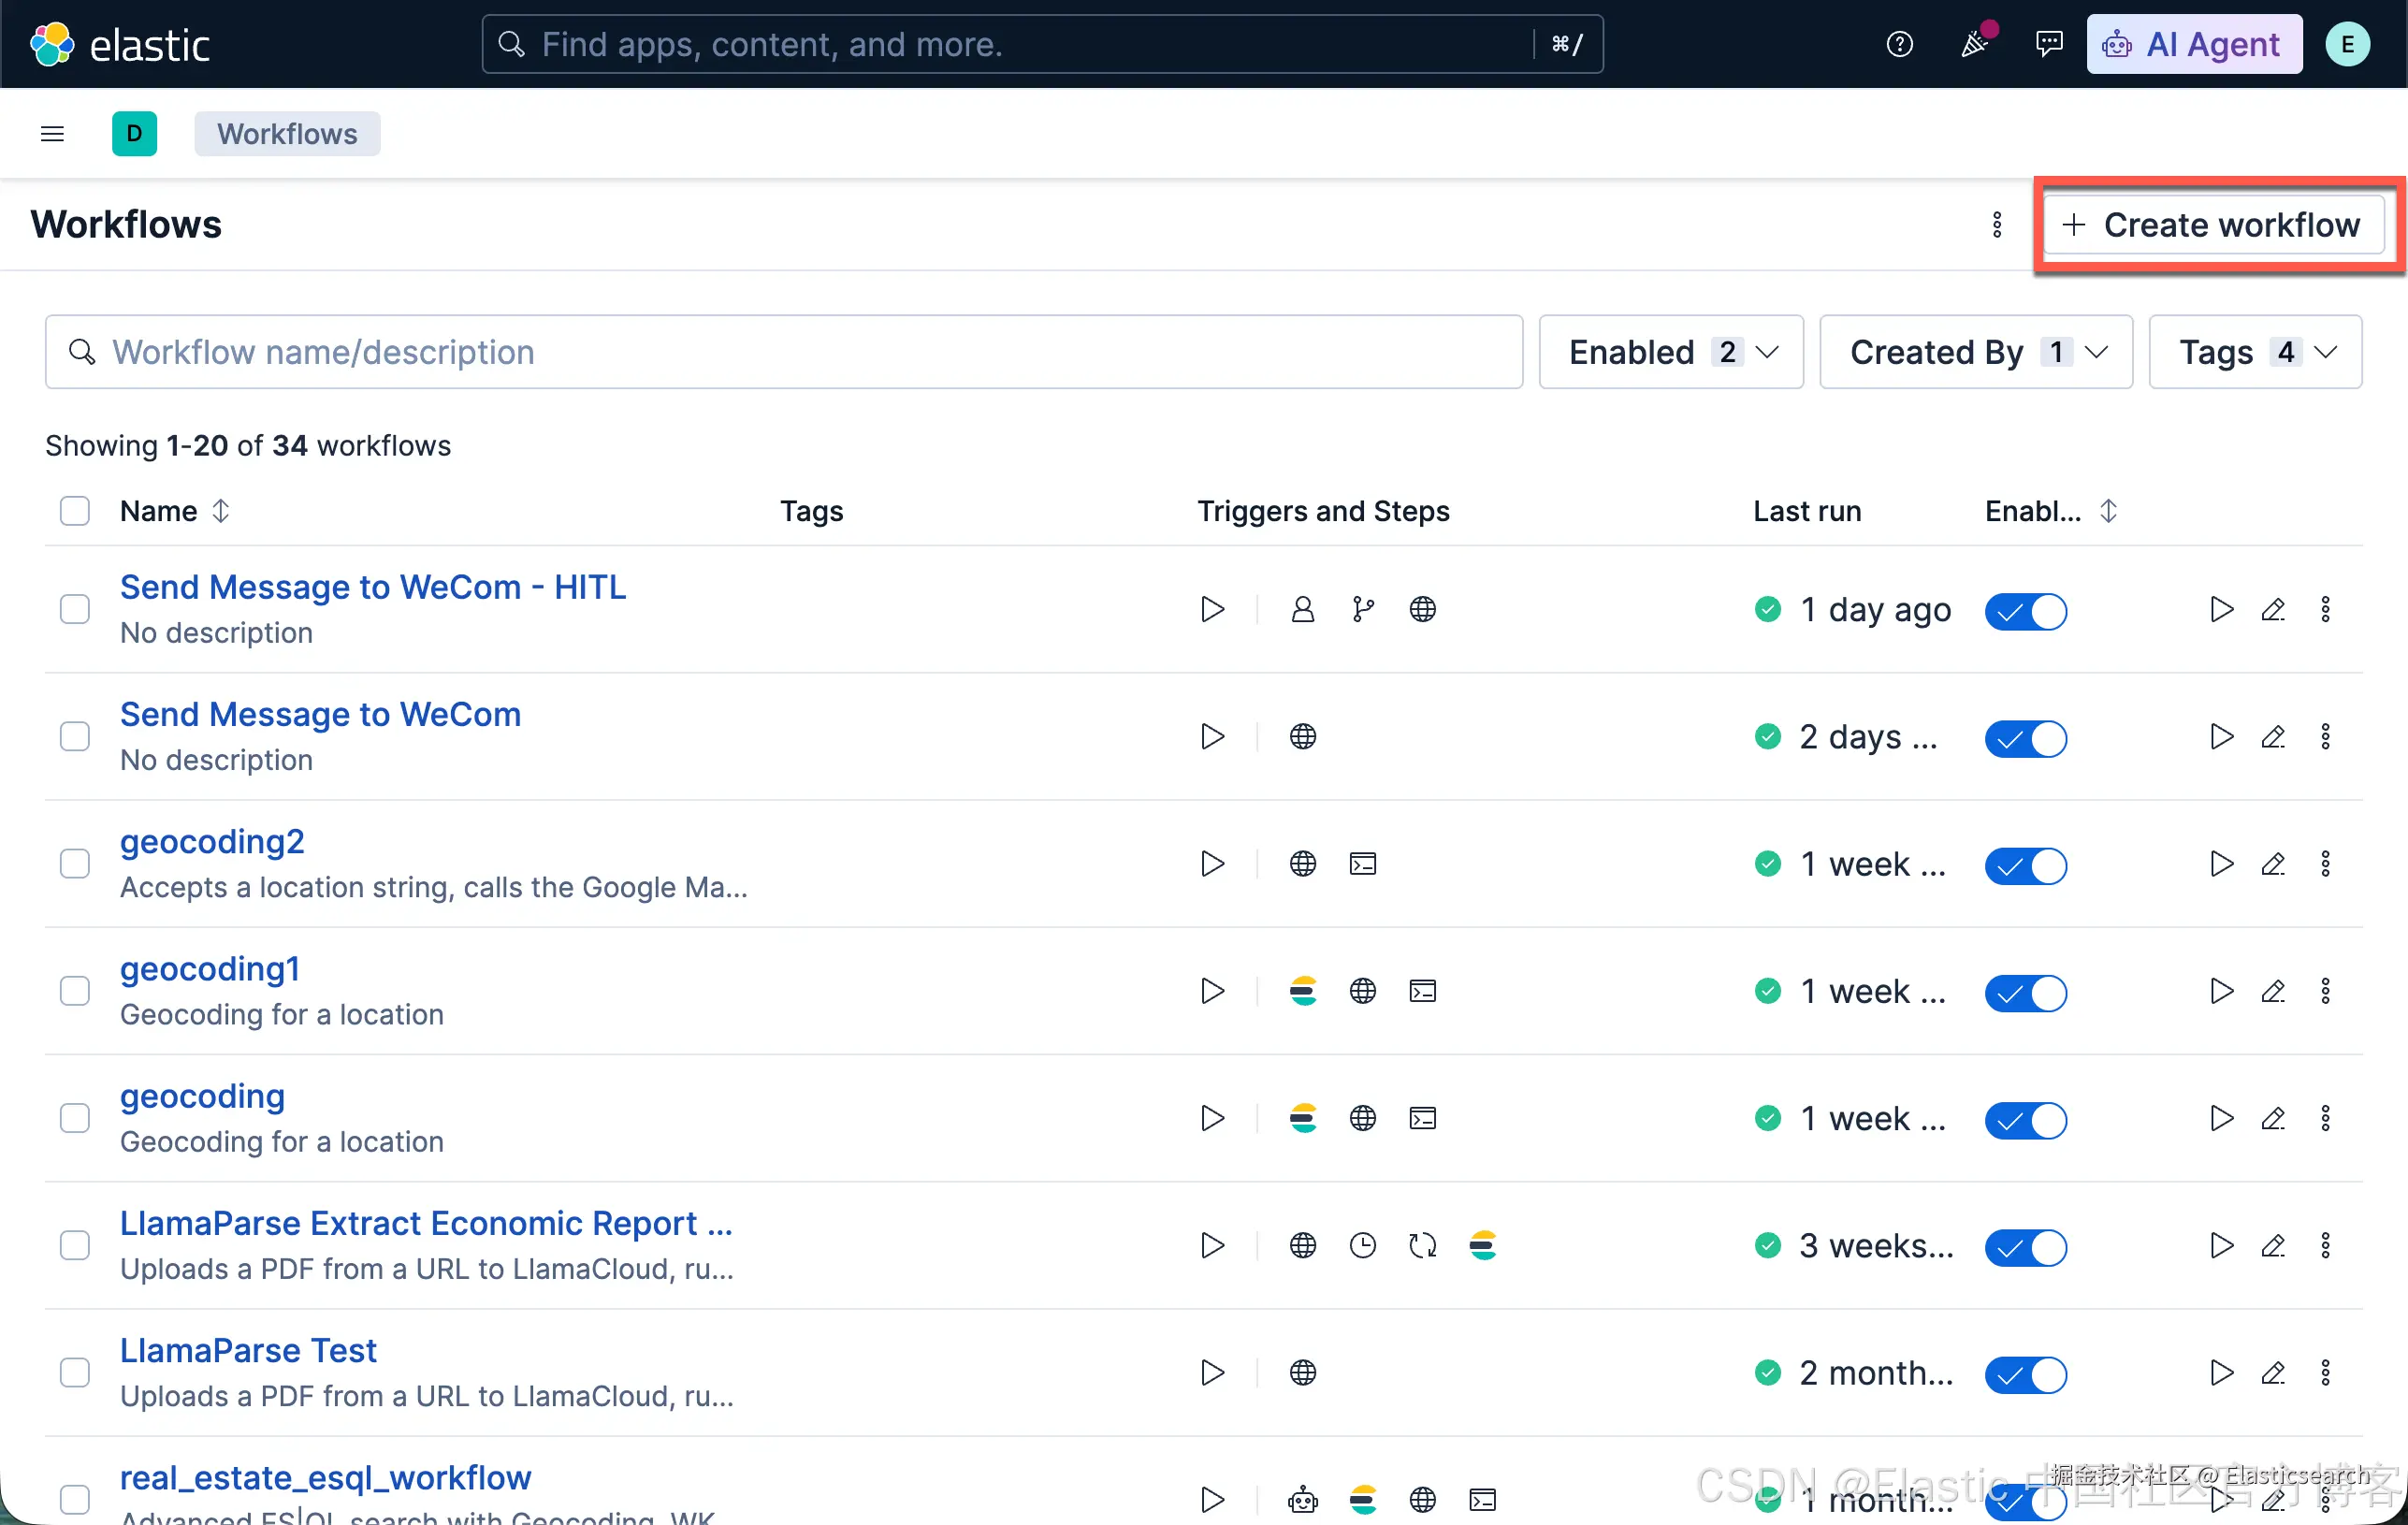Click the Last run column header

[x=1807, y=511]
